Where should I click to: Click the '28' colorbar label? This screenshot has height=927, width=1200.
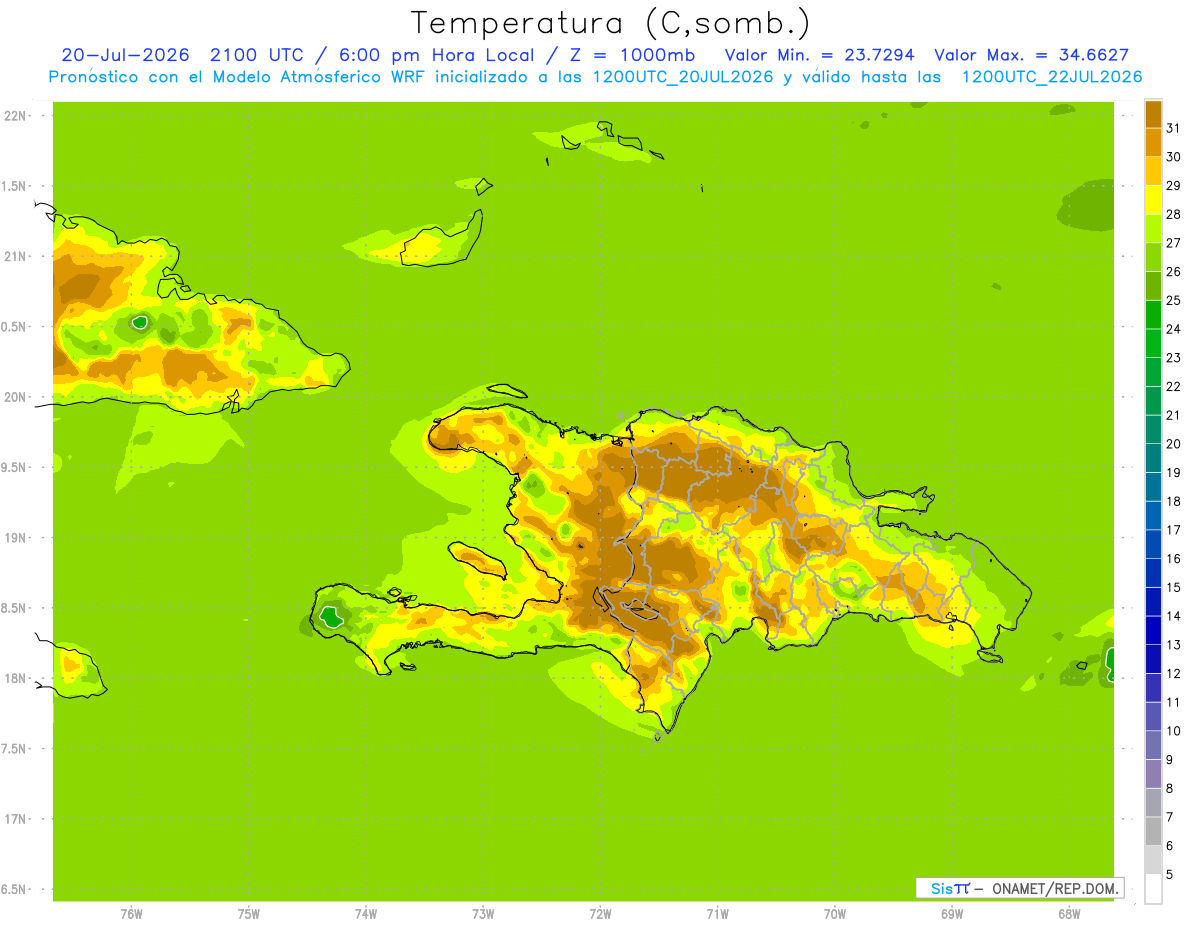(1173, 214)
